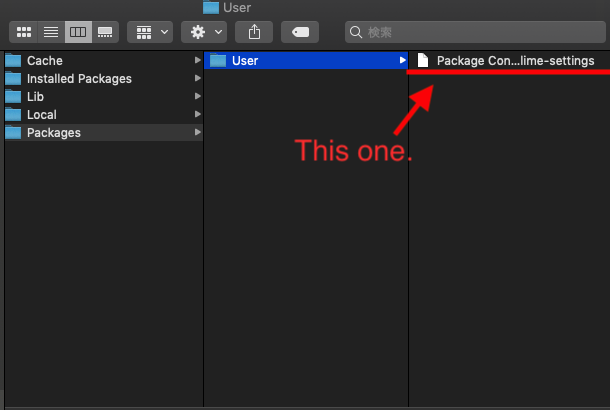The width and height of the screenshot is (610, 410).
Task: Click the Edit Tags button
Action: pyautogui.click(x=300, y=32)
